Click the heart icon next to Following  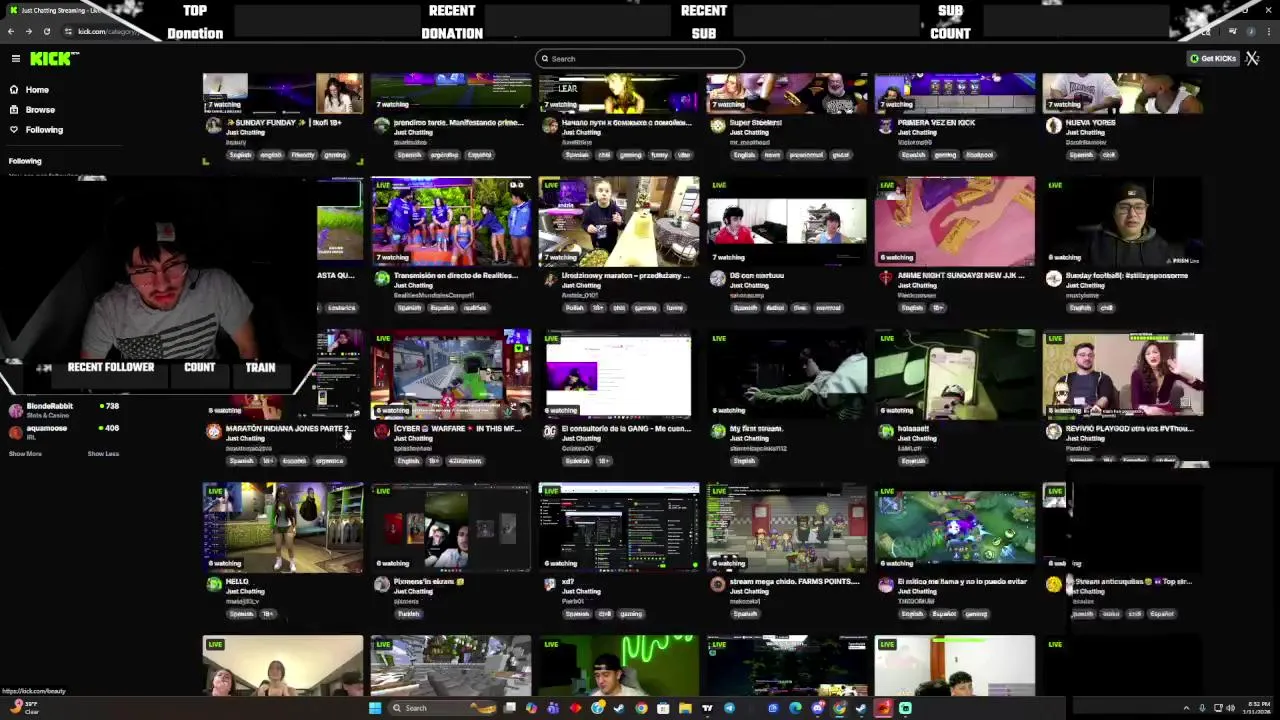(14, 130)
